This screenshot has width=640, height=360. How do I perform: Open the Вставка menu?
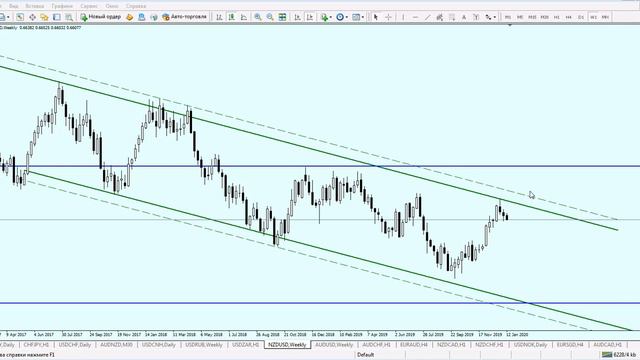tap(35, 6)
